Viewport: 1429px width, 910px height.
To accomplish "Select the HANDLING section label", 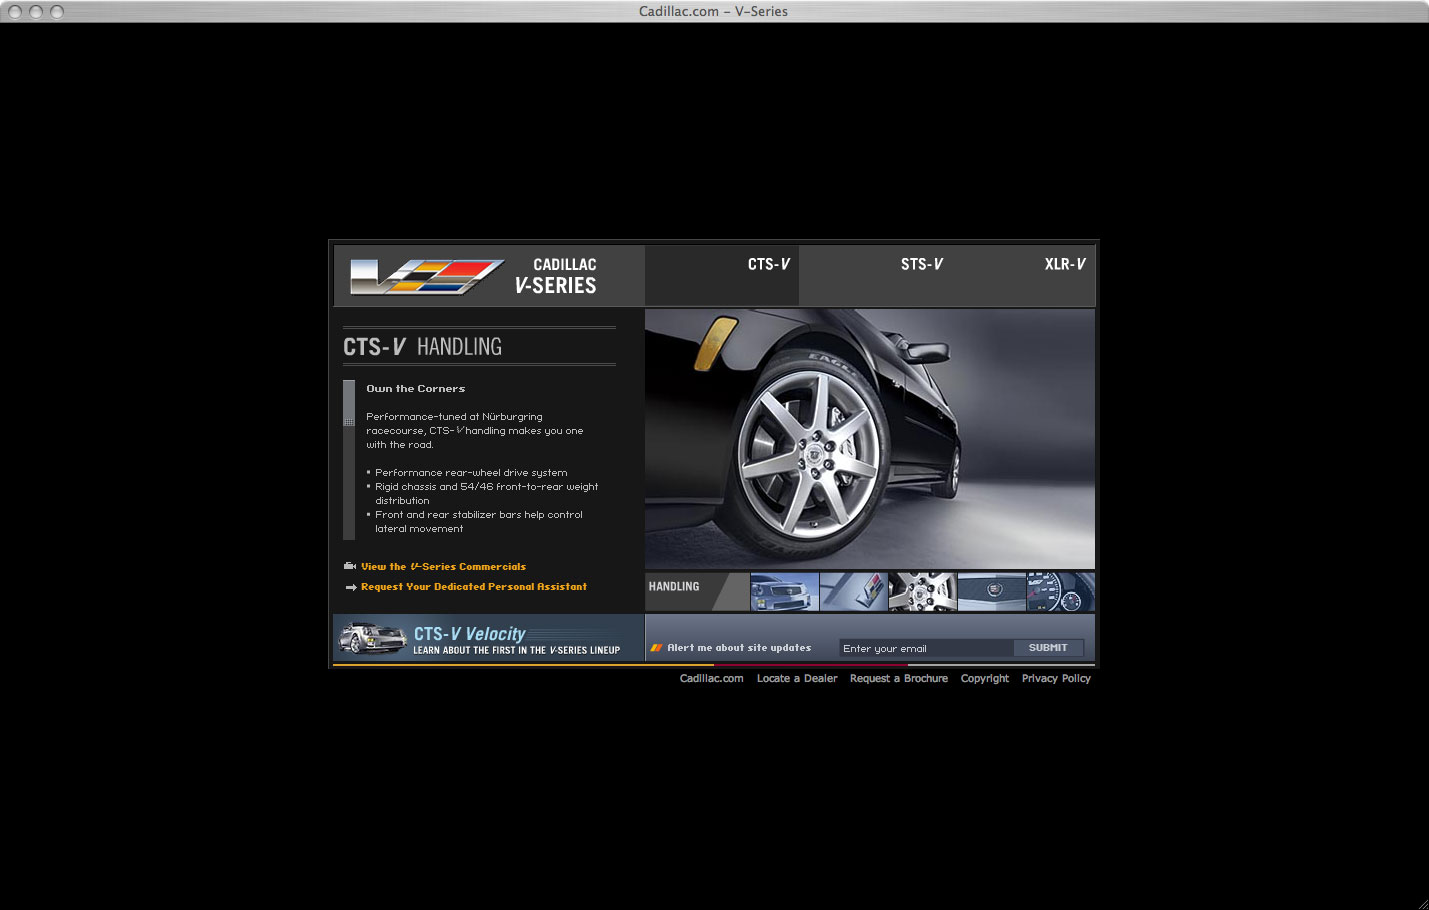I will coord(674,586).
